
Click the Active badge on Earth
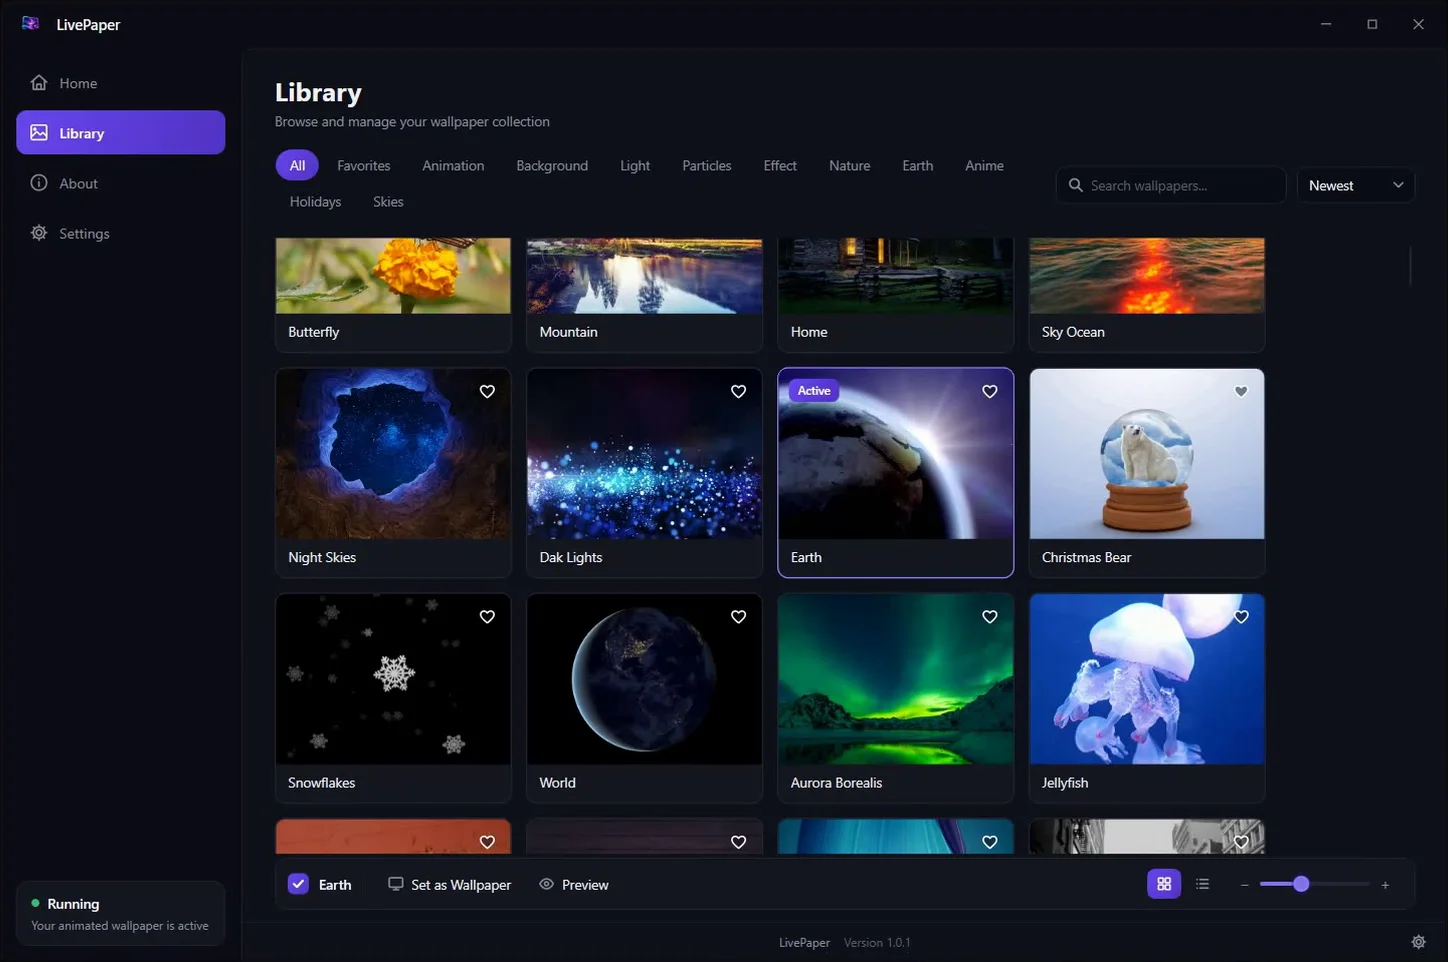click(x=814, y=391)
